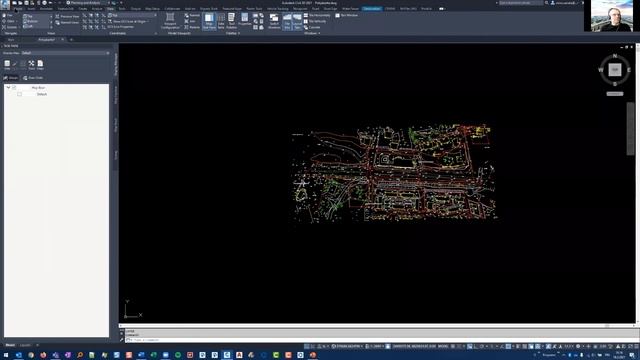Toggle Layout Tabs display

tap(297, 21)
